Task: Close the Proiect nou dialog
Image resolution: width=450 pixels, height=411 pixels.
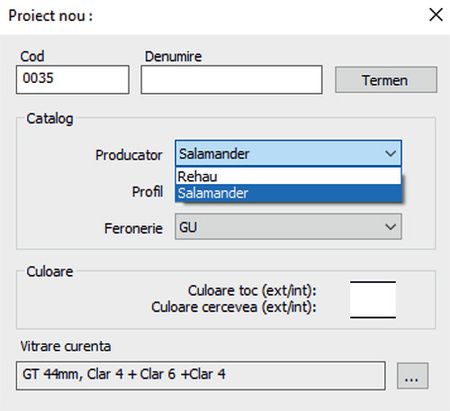Action: click(x=436, y=15)
